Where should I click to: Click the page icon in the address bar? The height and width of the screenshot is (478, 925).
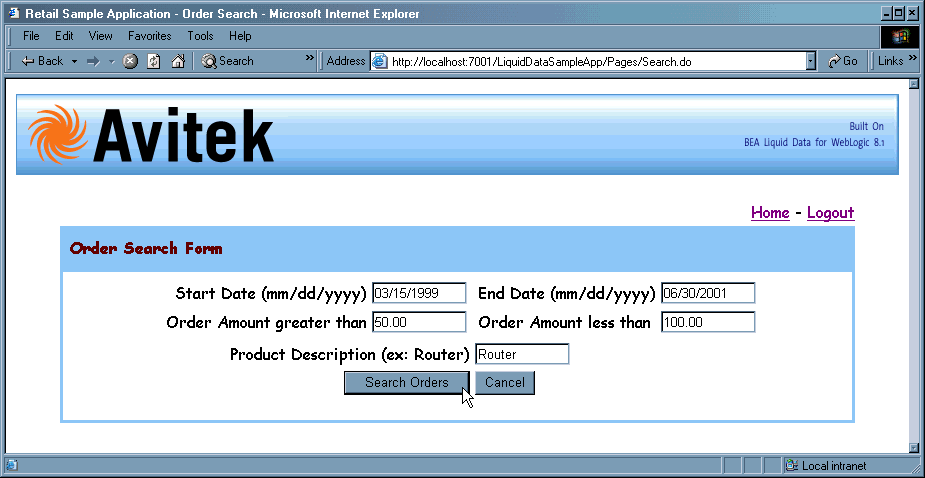click(380, 61)
